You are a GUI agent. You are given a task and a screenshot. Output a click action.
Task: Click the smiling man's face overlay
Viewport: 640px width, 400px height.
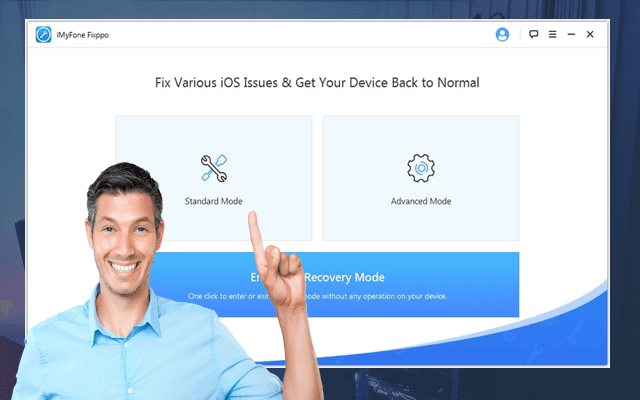[123, 237]
